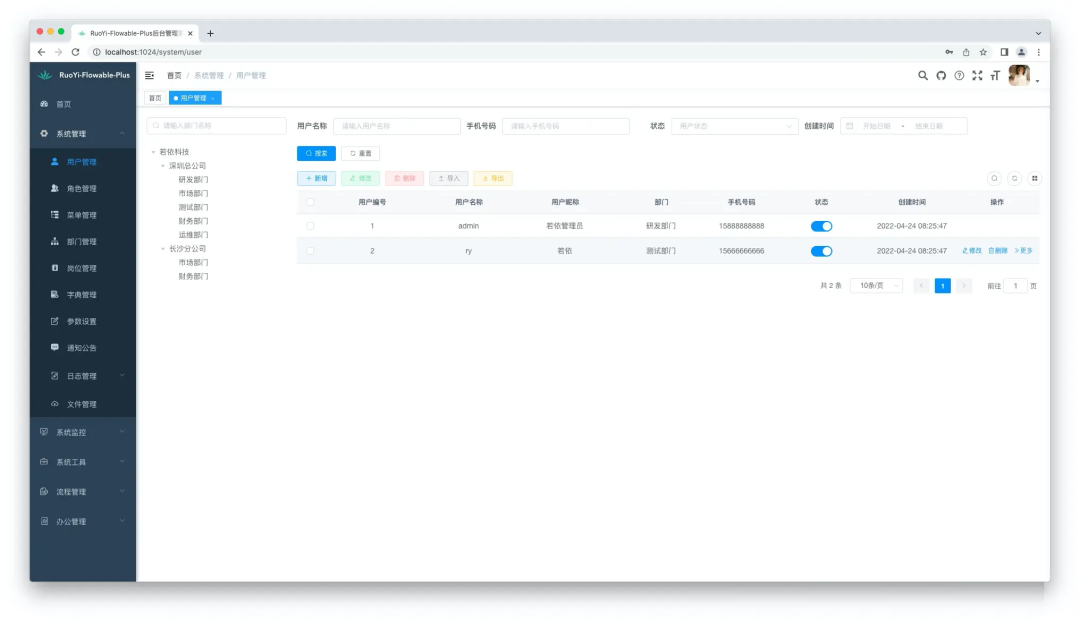Click the refresh table round icon
Image resolution: width=1080 pixels, height=621 pixels.
1014,178
